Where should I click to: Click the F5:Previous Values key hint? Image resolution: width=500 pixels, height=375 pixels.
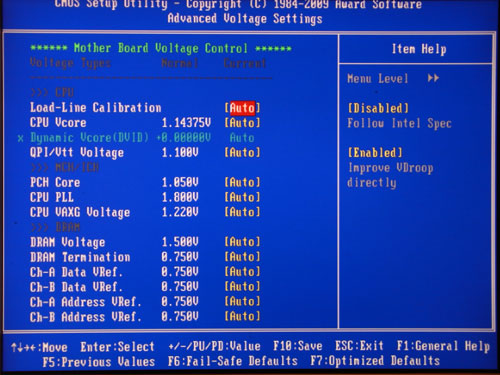tap(99, 362)
